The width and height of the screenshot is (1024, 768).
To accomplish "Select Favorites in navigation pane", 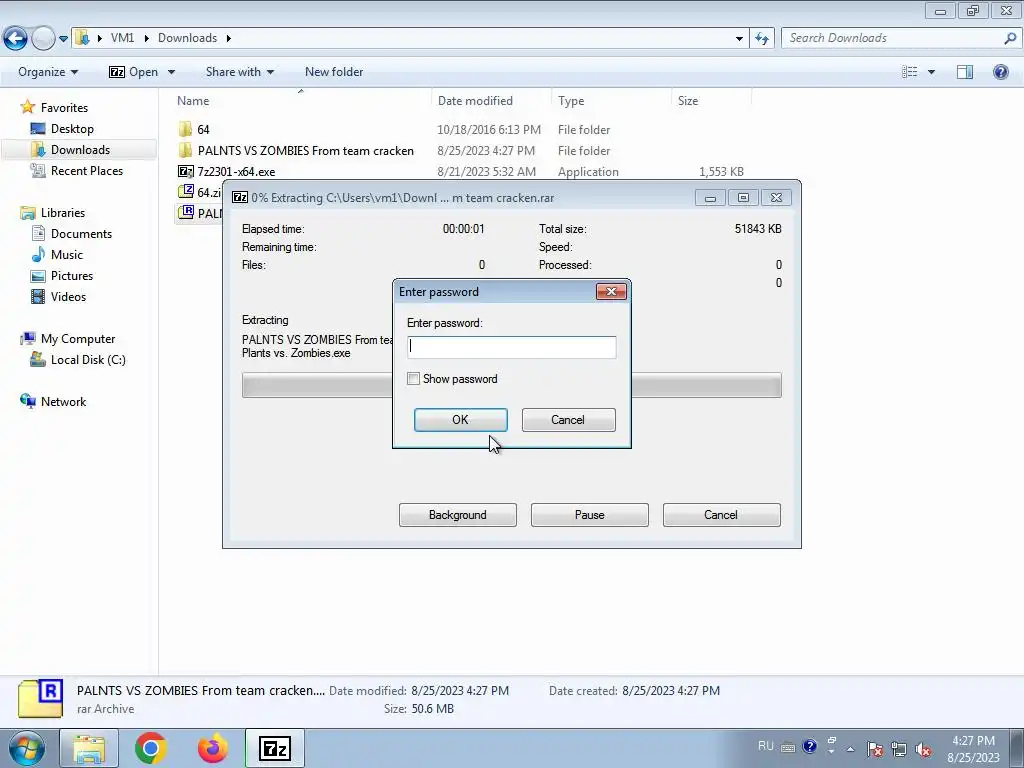I will pos(54,107).
